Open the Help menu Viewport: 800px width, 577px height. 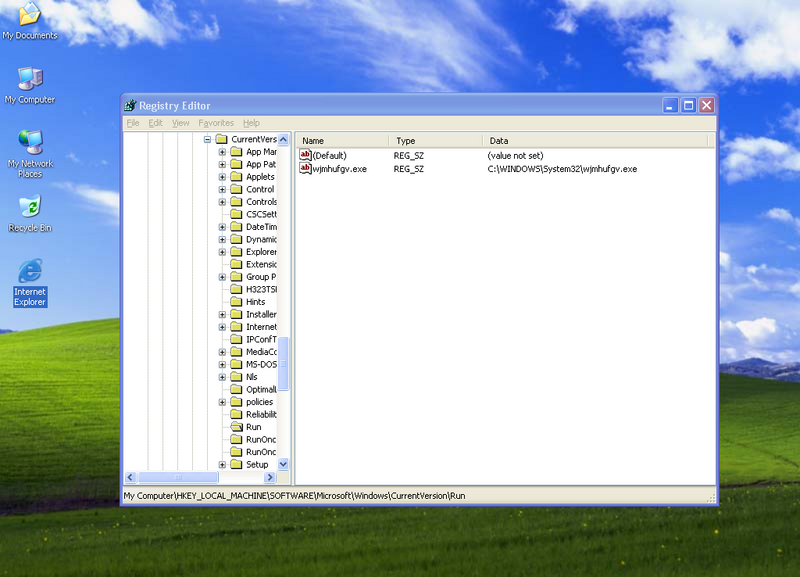251,123
